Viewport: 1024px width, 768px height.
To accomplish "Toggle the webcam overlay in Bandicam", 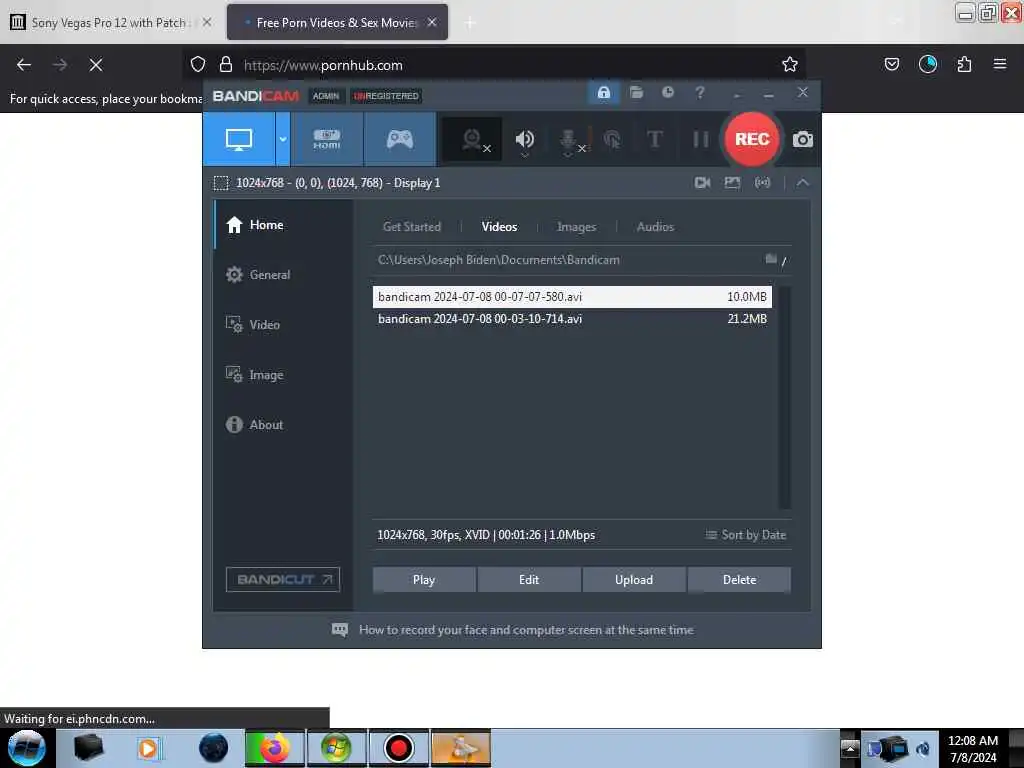I will coord(472,139).
